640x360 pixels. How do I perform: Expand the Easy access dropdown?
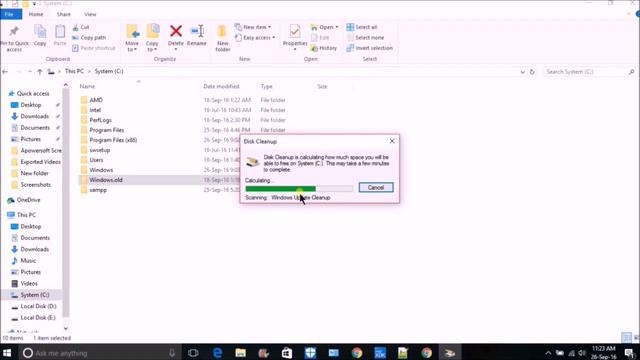click(x=255, y=38)
